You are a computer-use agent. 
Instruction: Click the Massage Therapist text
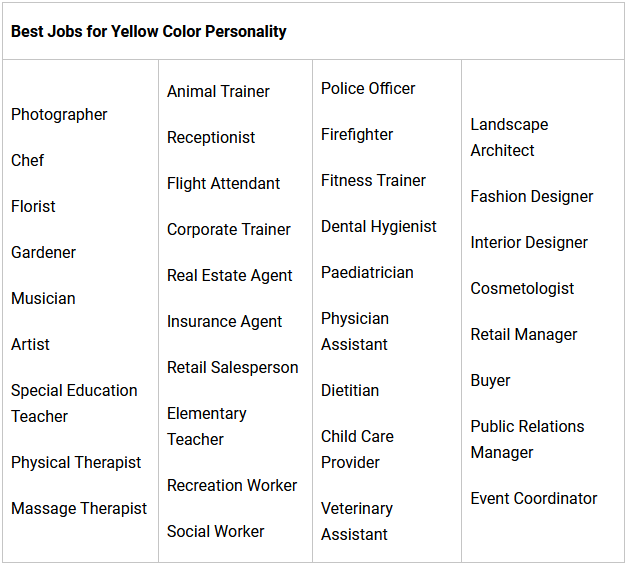pos(79,509)
